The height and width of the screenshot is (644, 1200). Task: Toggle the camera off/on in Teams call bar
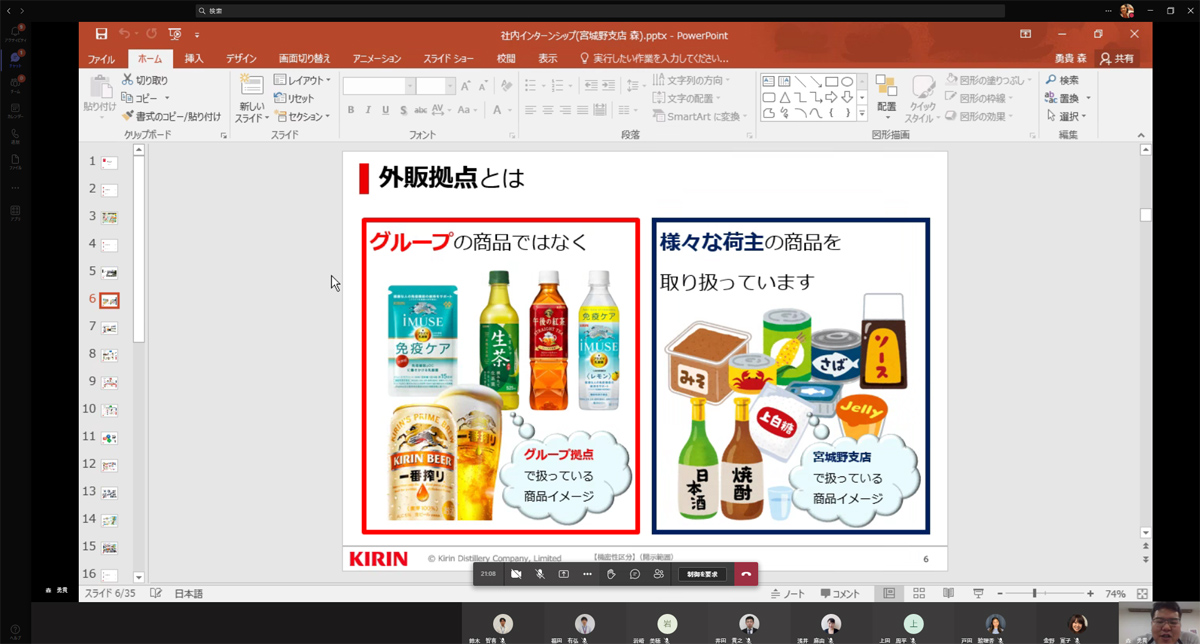point(516,574)
